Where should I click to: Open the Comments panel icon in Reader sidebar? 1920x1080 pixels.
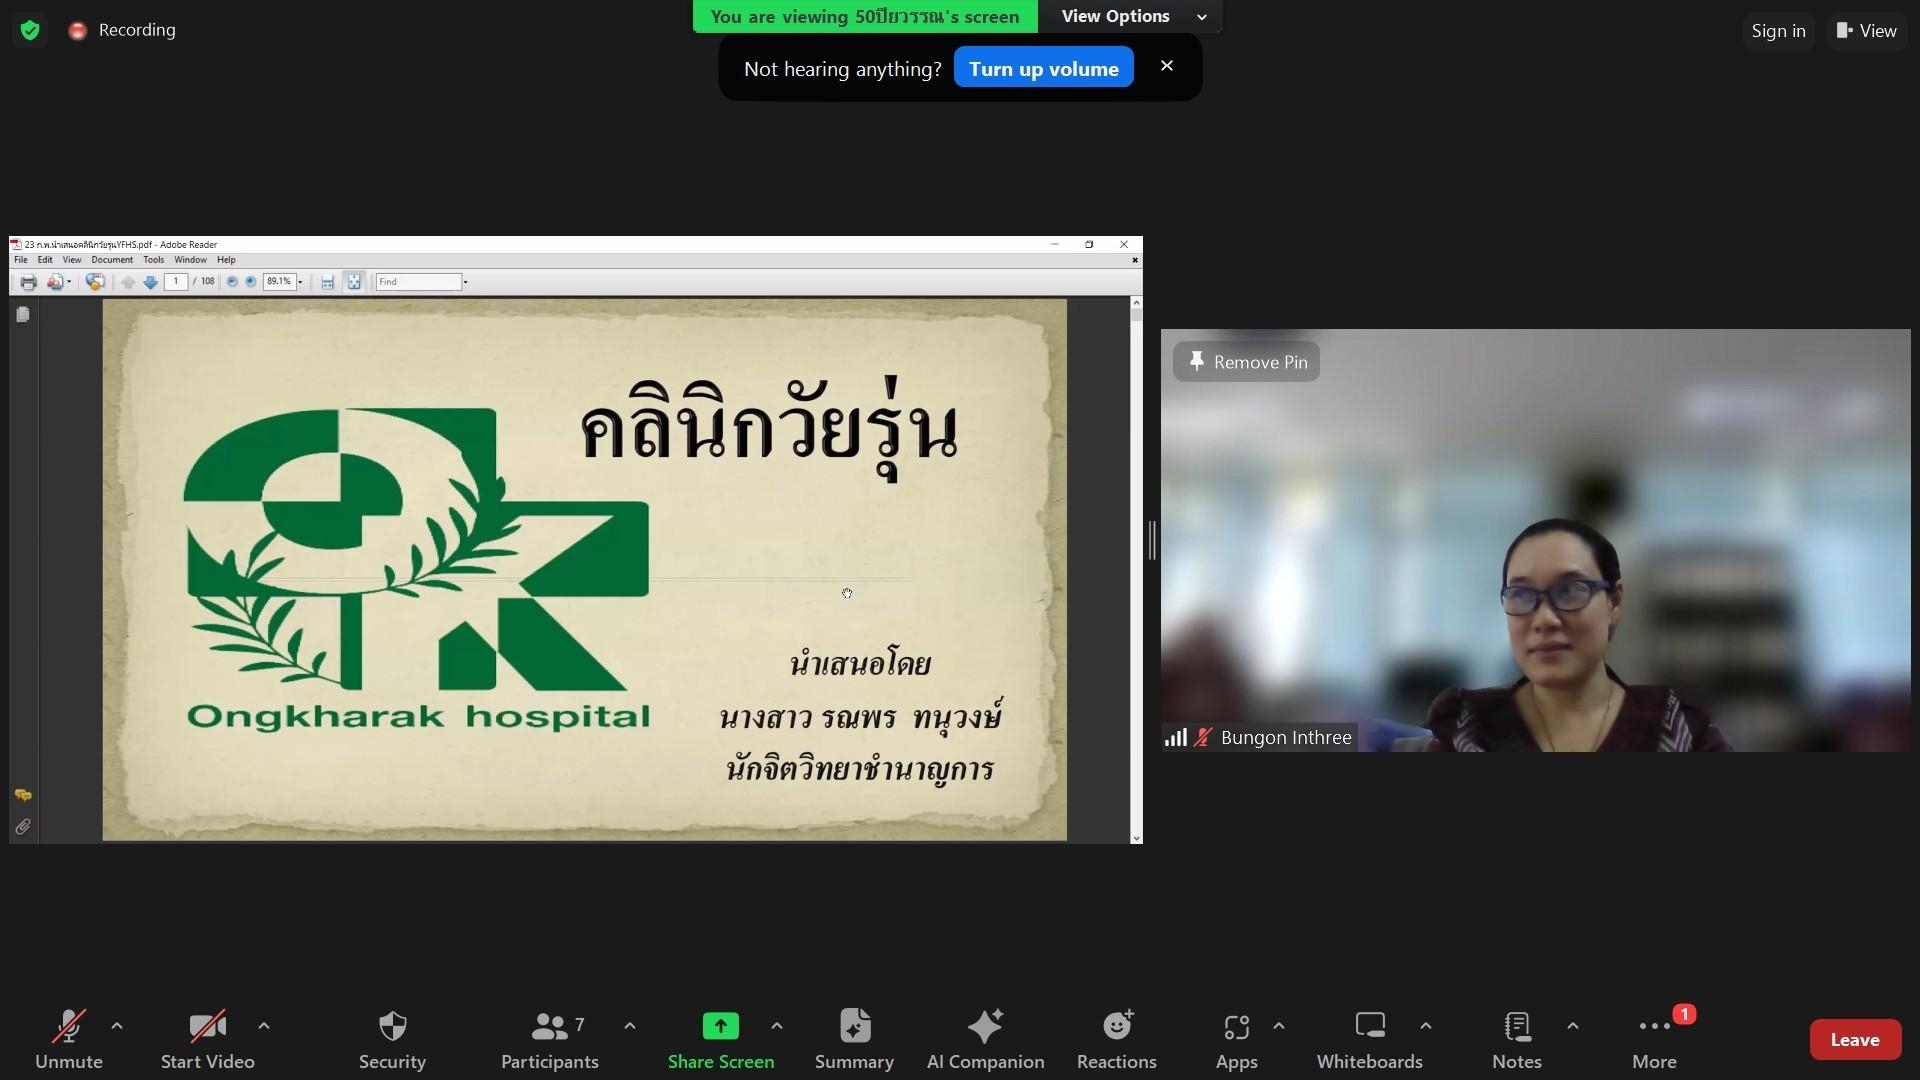coord(23,795)
